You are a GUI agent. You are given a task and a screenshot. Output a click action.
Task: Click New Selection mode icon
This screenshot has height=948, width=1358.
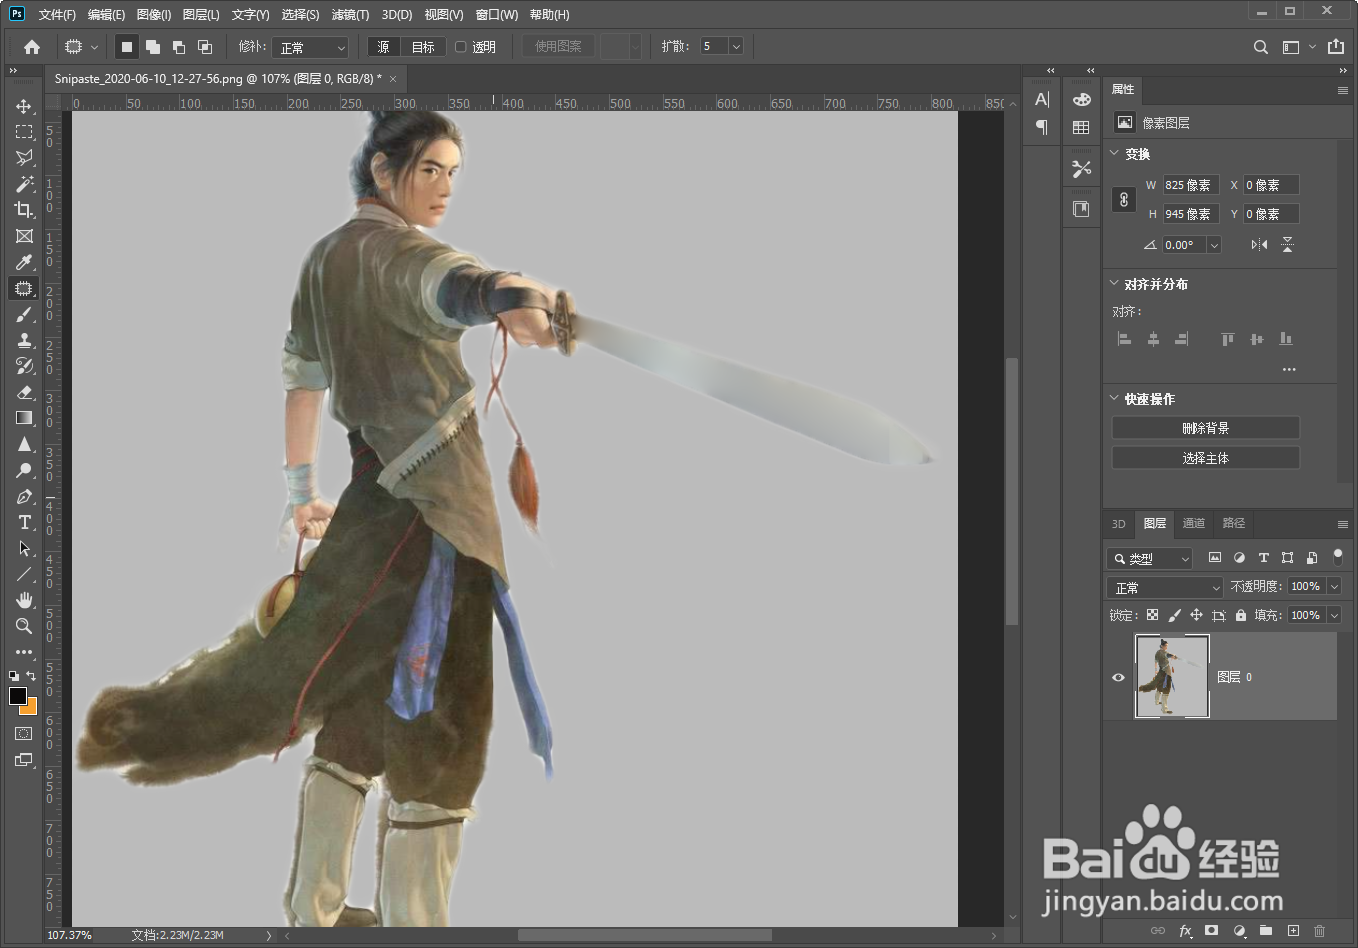point(127,47)
